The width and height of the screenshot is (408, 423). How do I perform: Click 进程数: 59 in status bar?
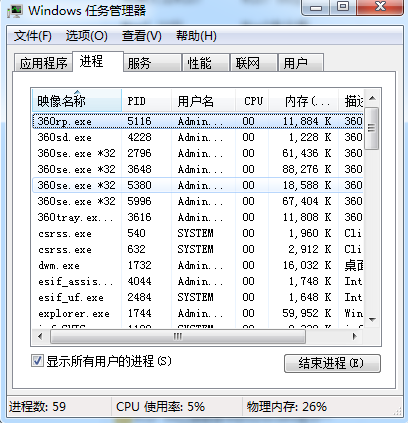coord(37,407)
